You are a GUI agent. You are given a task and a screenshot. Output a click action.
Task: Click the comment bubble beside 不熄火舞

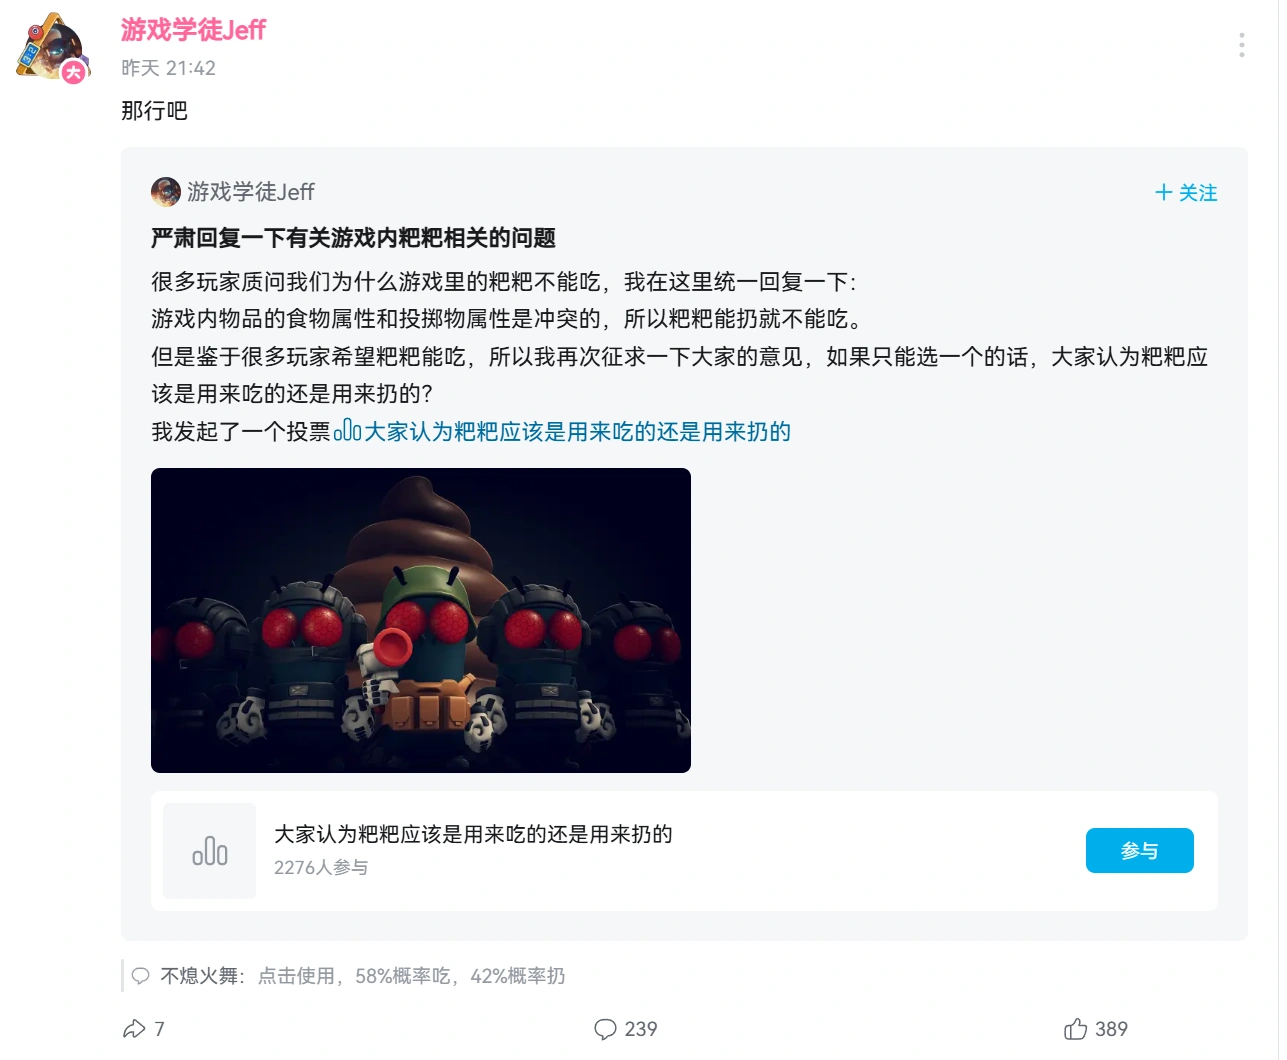[x=141, y=976]
